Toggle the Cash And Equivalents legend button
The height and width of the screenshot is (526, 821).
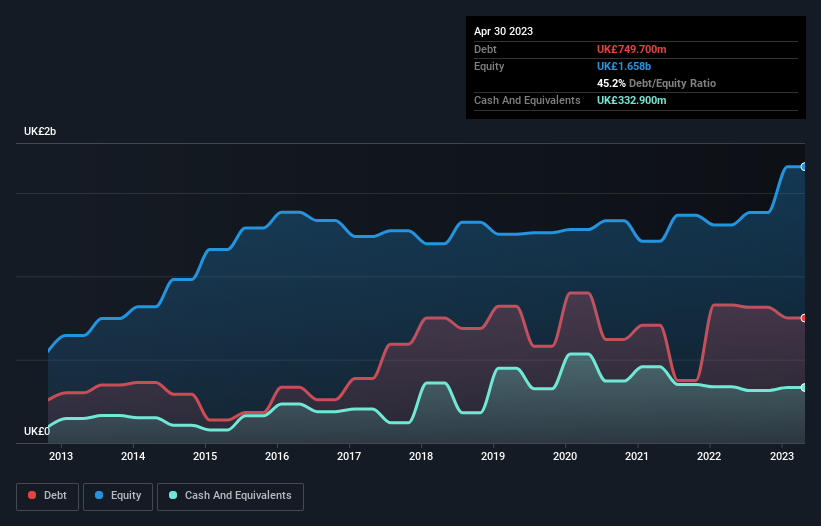(230, 496)
